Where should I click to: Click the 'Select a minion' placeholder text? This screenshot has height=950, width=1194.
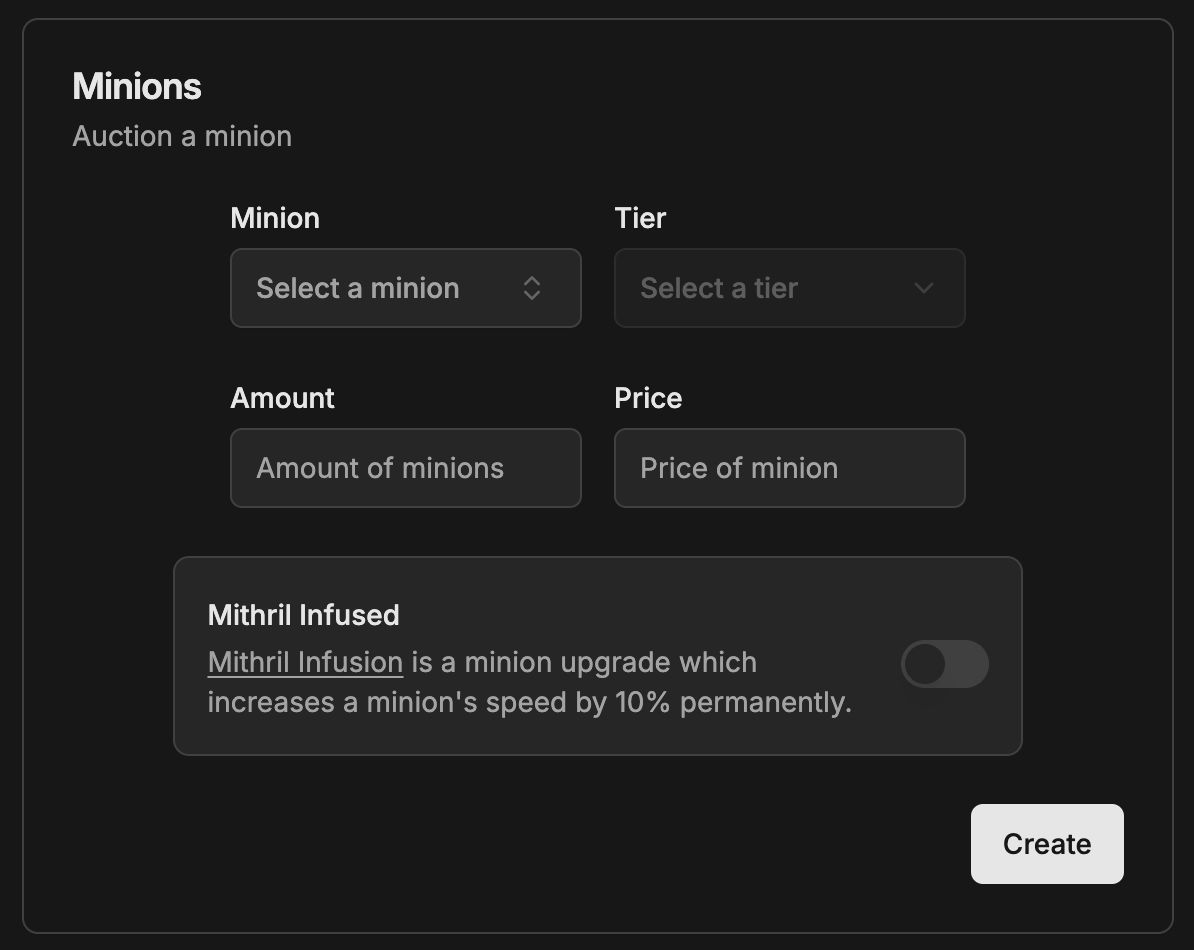357,288
